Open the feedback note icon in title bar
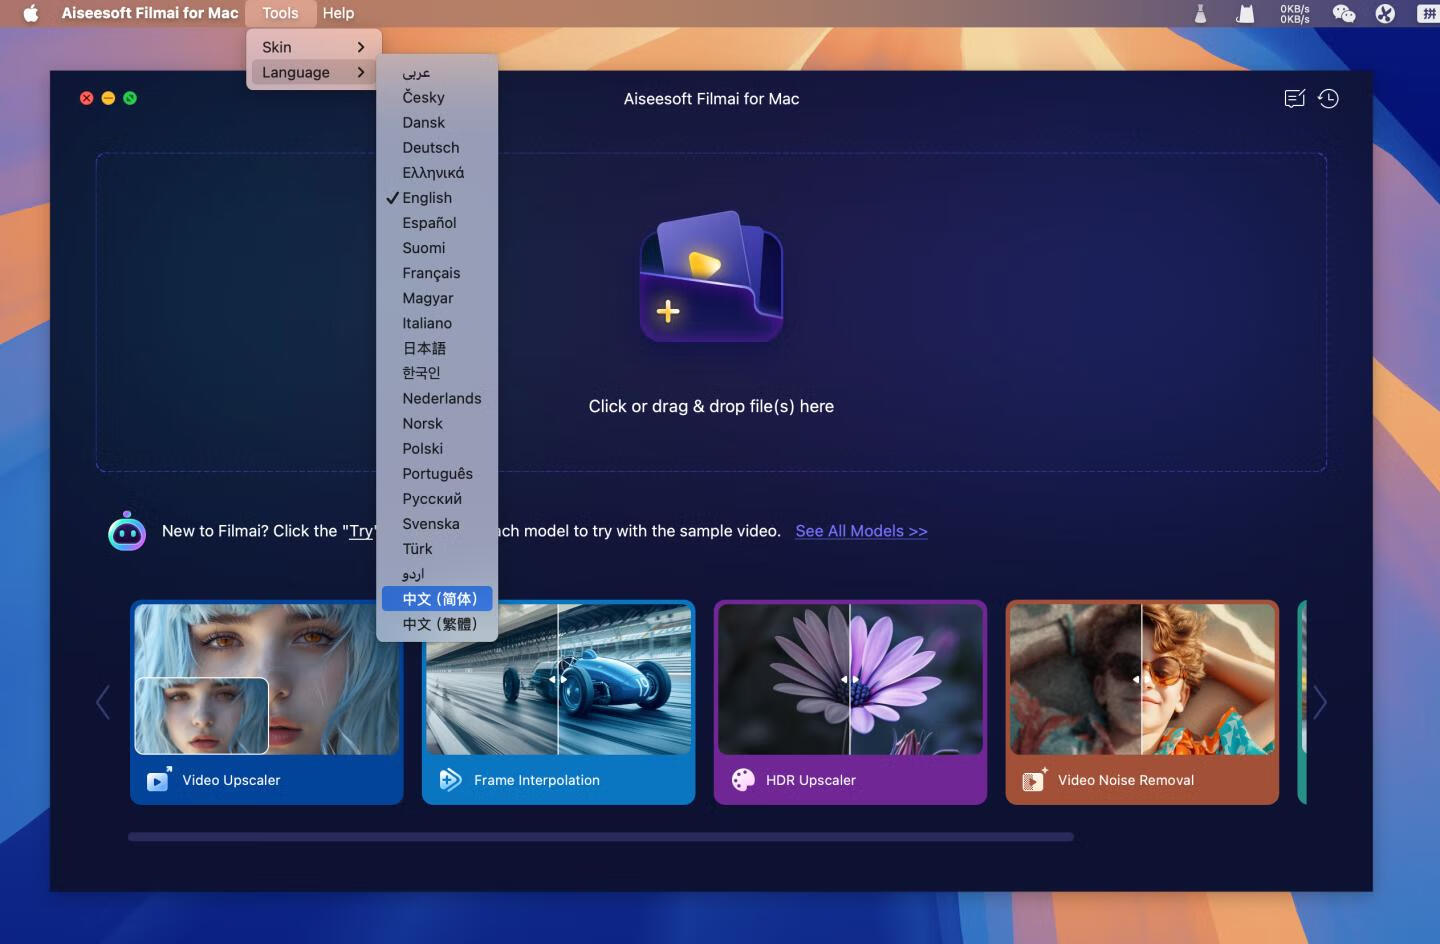1440x944 pixels. click(1294, 98)
